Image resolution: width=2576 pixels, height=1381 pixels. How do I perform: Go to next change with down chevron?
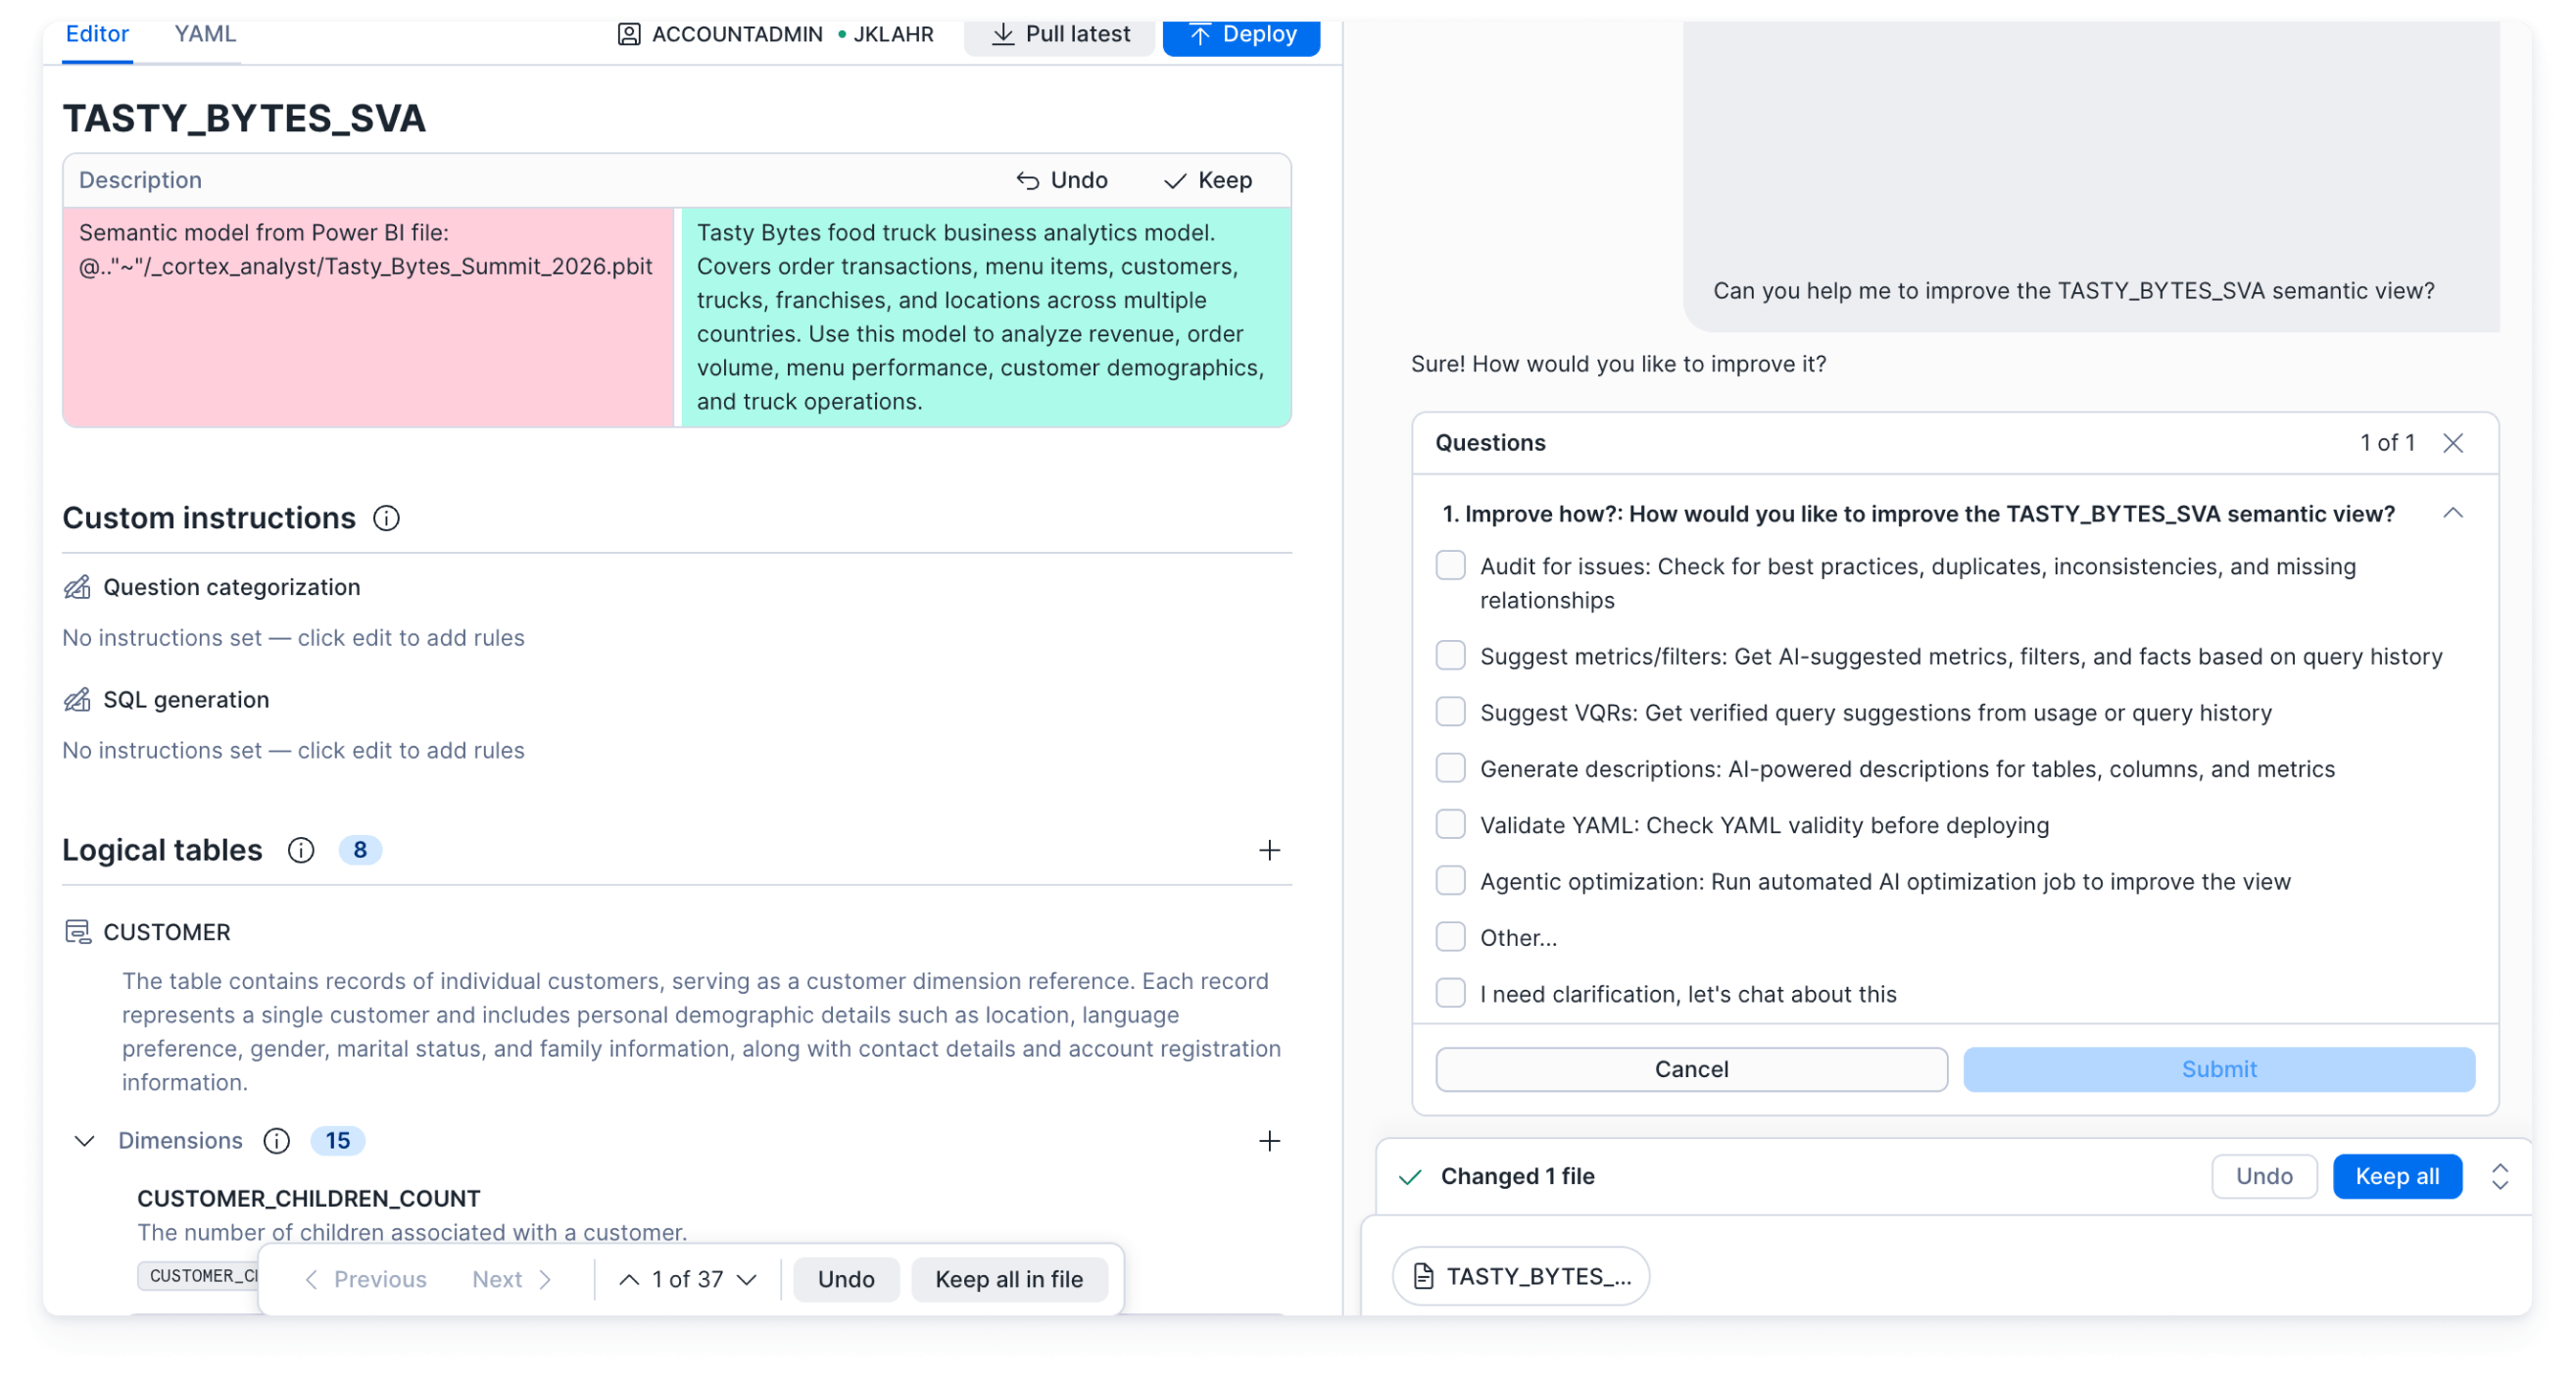click(x=746, y=1279)
